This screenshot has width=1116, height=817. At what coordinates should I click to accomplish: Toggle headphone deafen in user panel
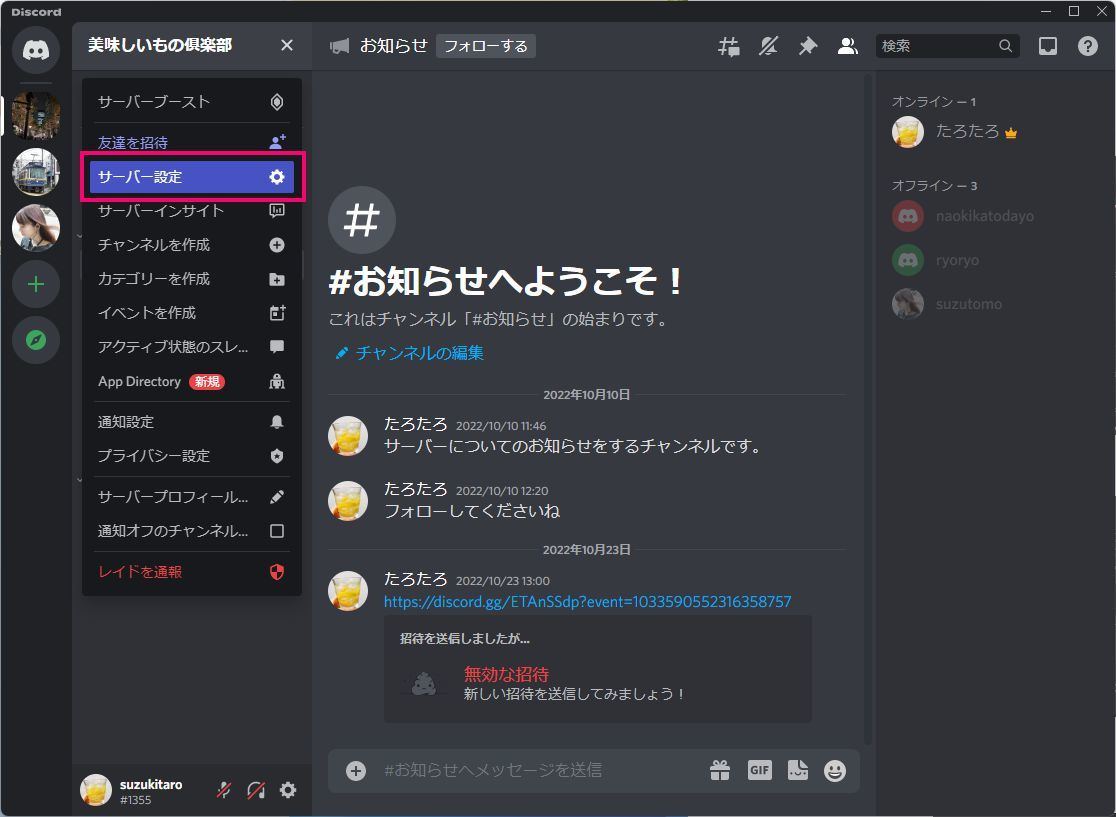tap(256, 789)
